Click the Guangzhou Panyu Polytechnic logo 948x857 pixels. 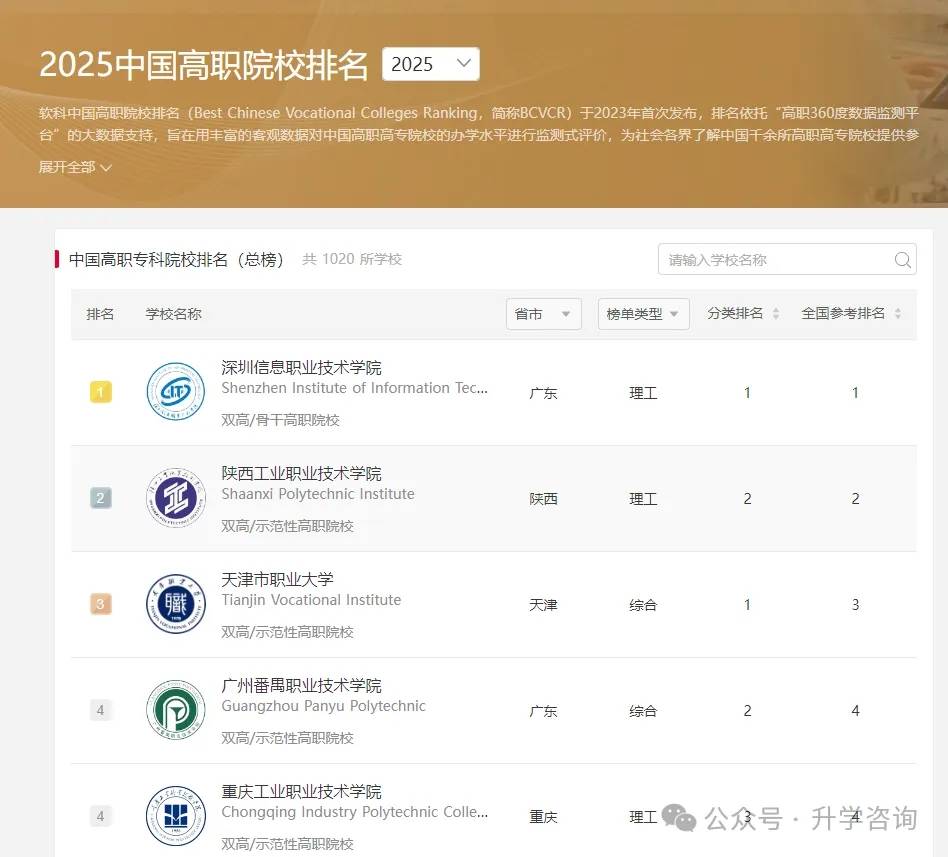[x=176, y=709]
